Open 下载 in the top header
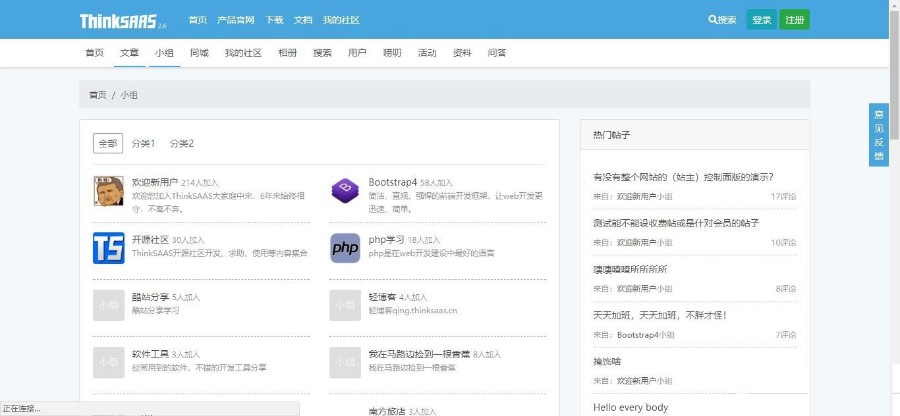 274,20
